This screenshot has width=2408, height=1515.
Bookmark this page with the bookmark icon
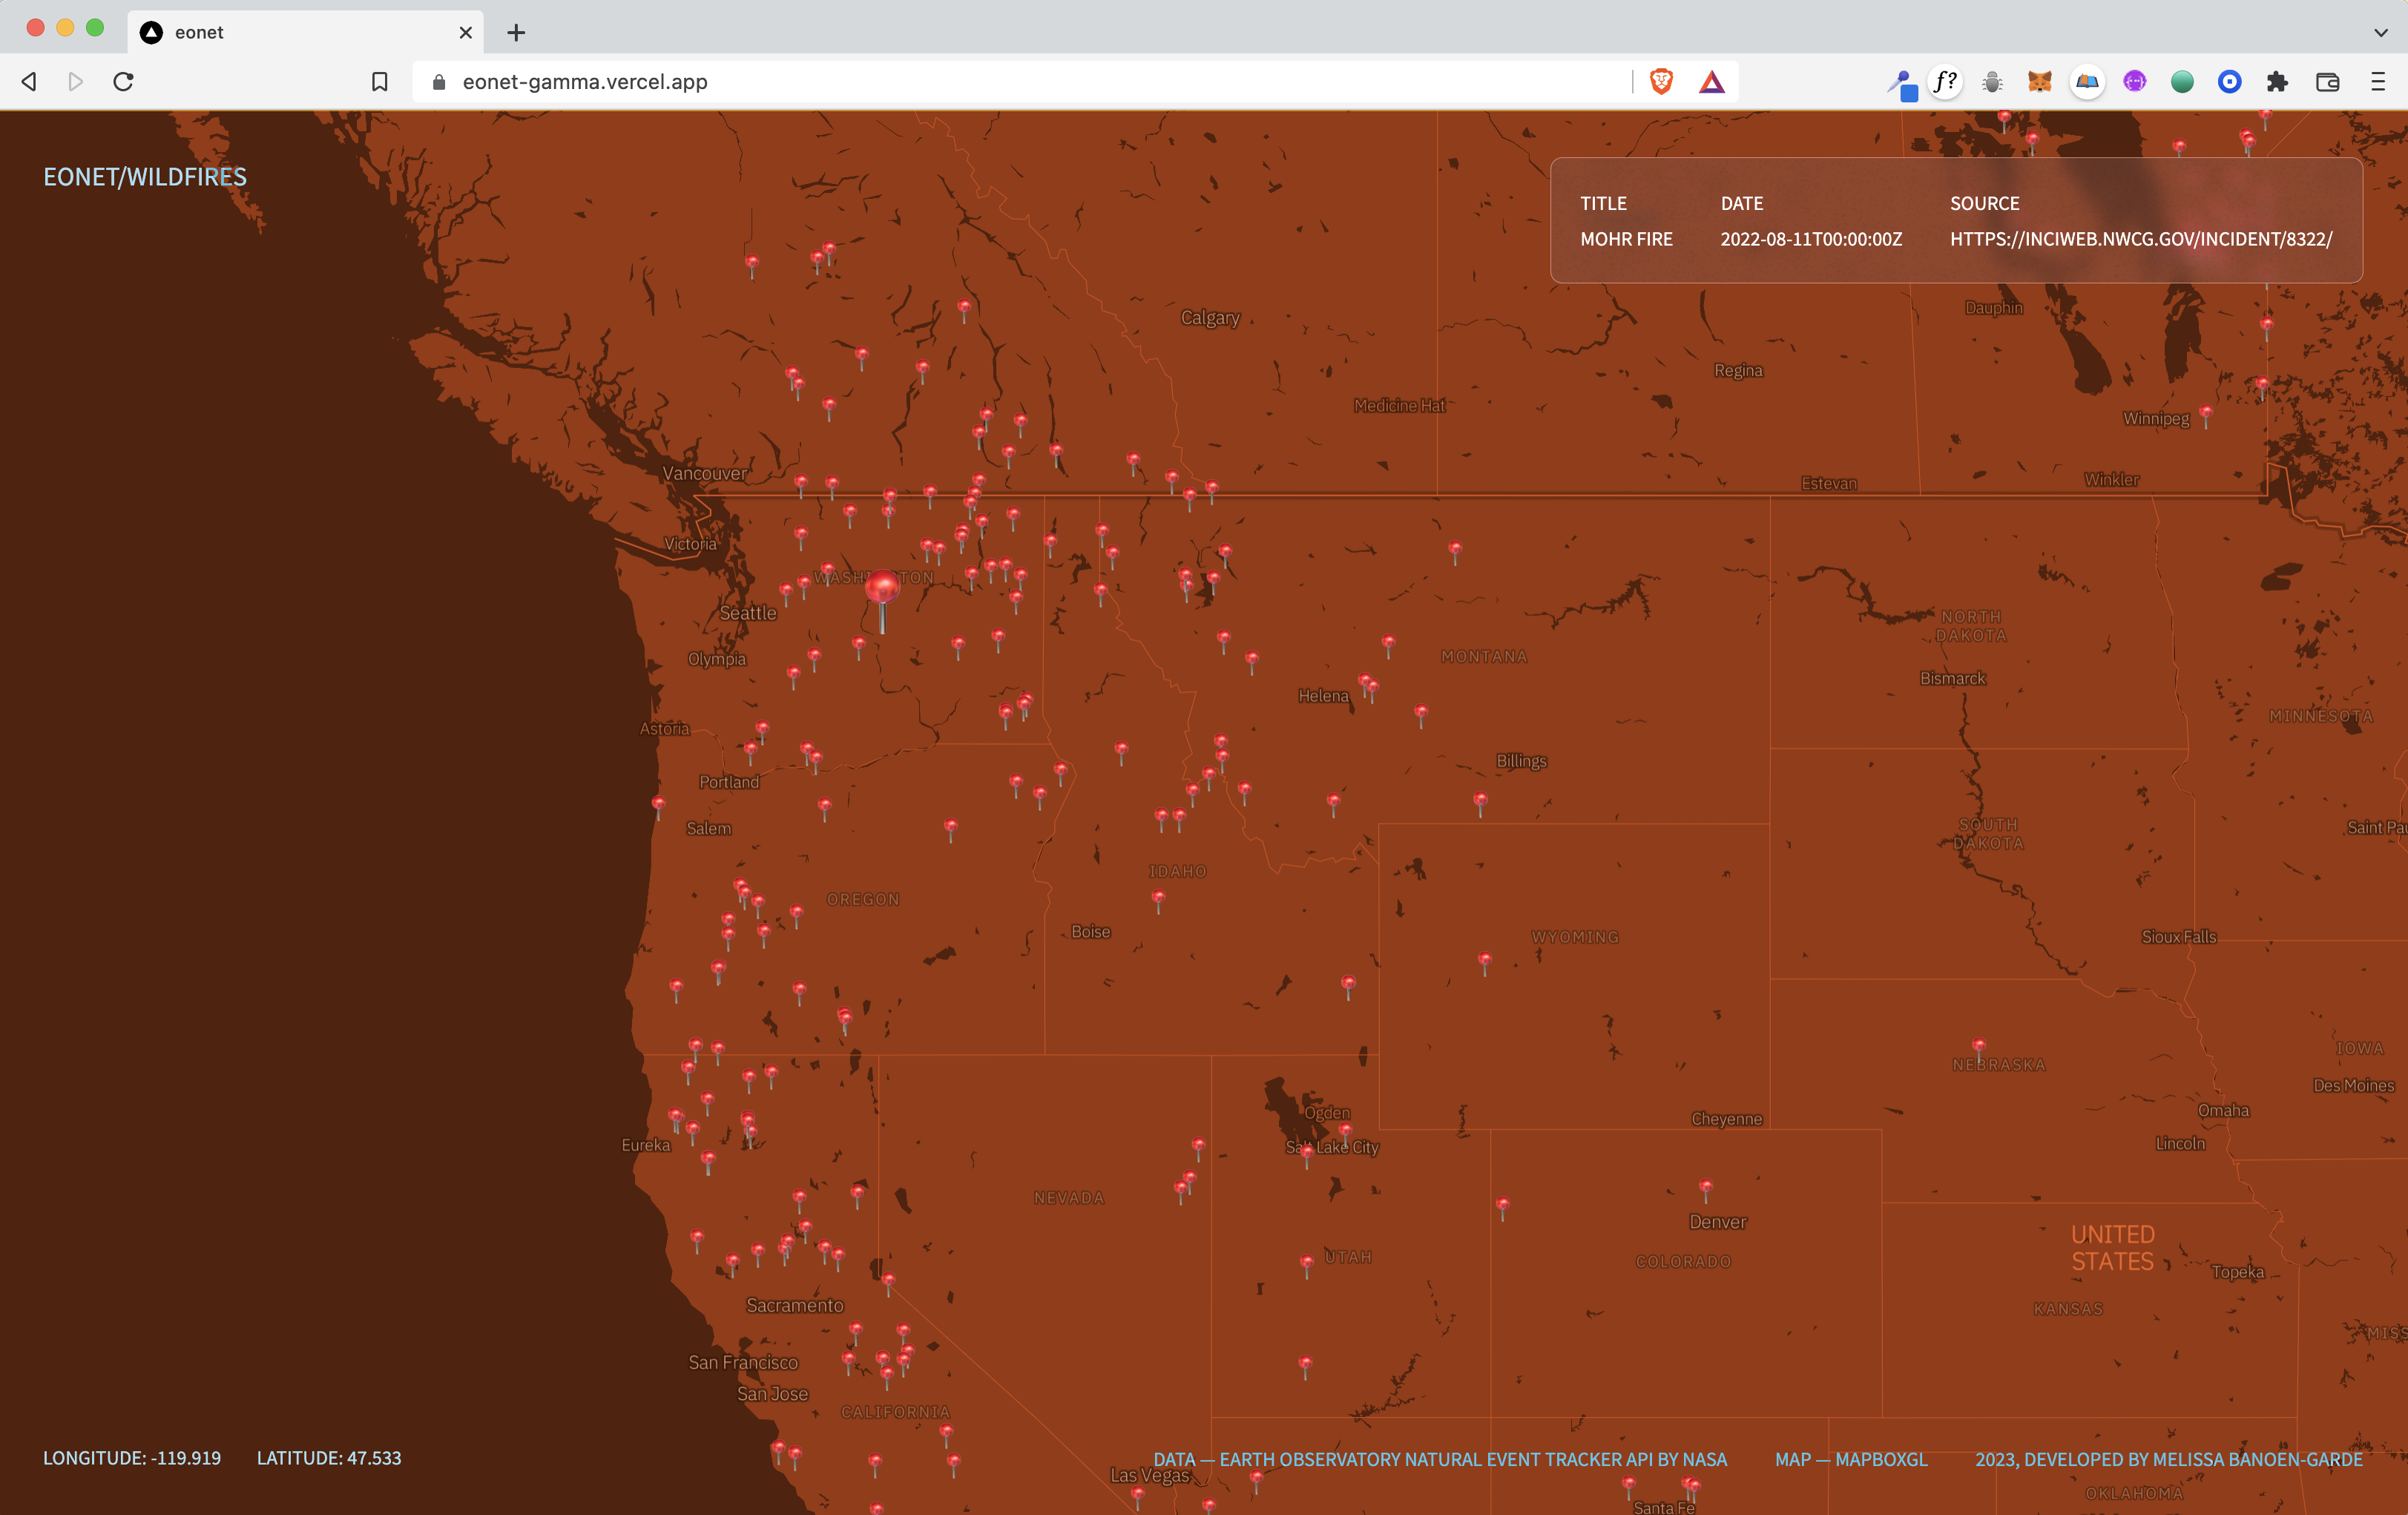point(380,82)
